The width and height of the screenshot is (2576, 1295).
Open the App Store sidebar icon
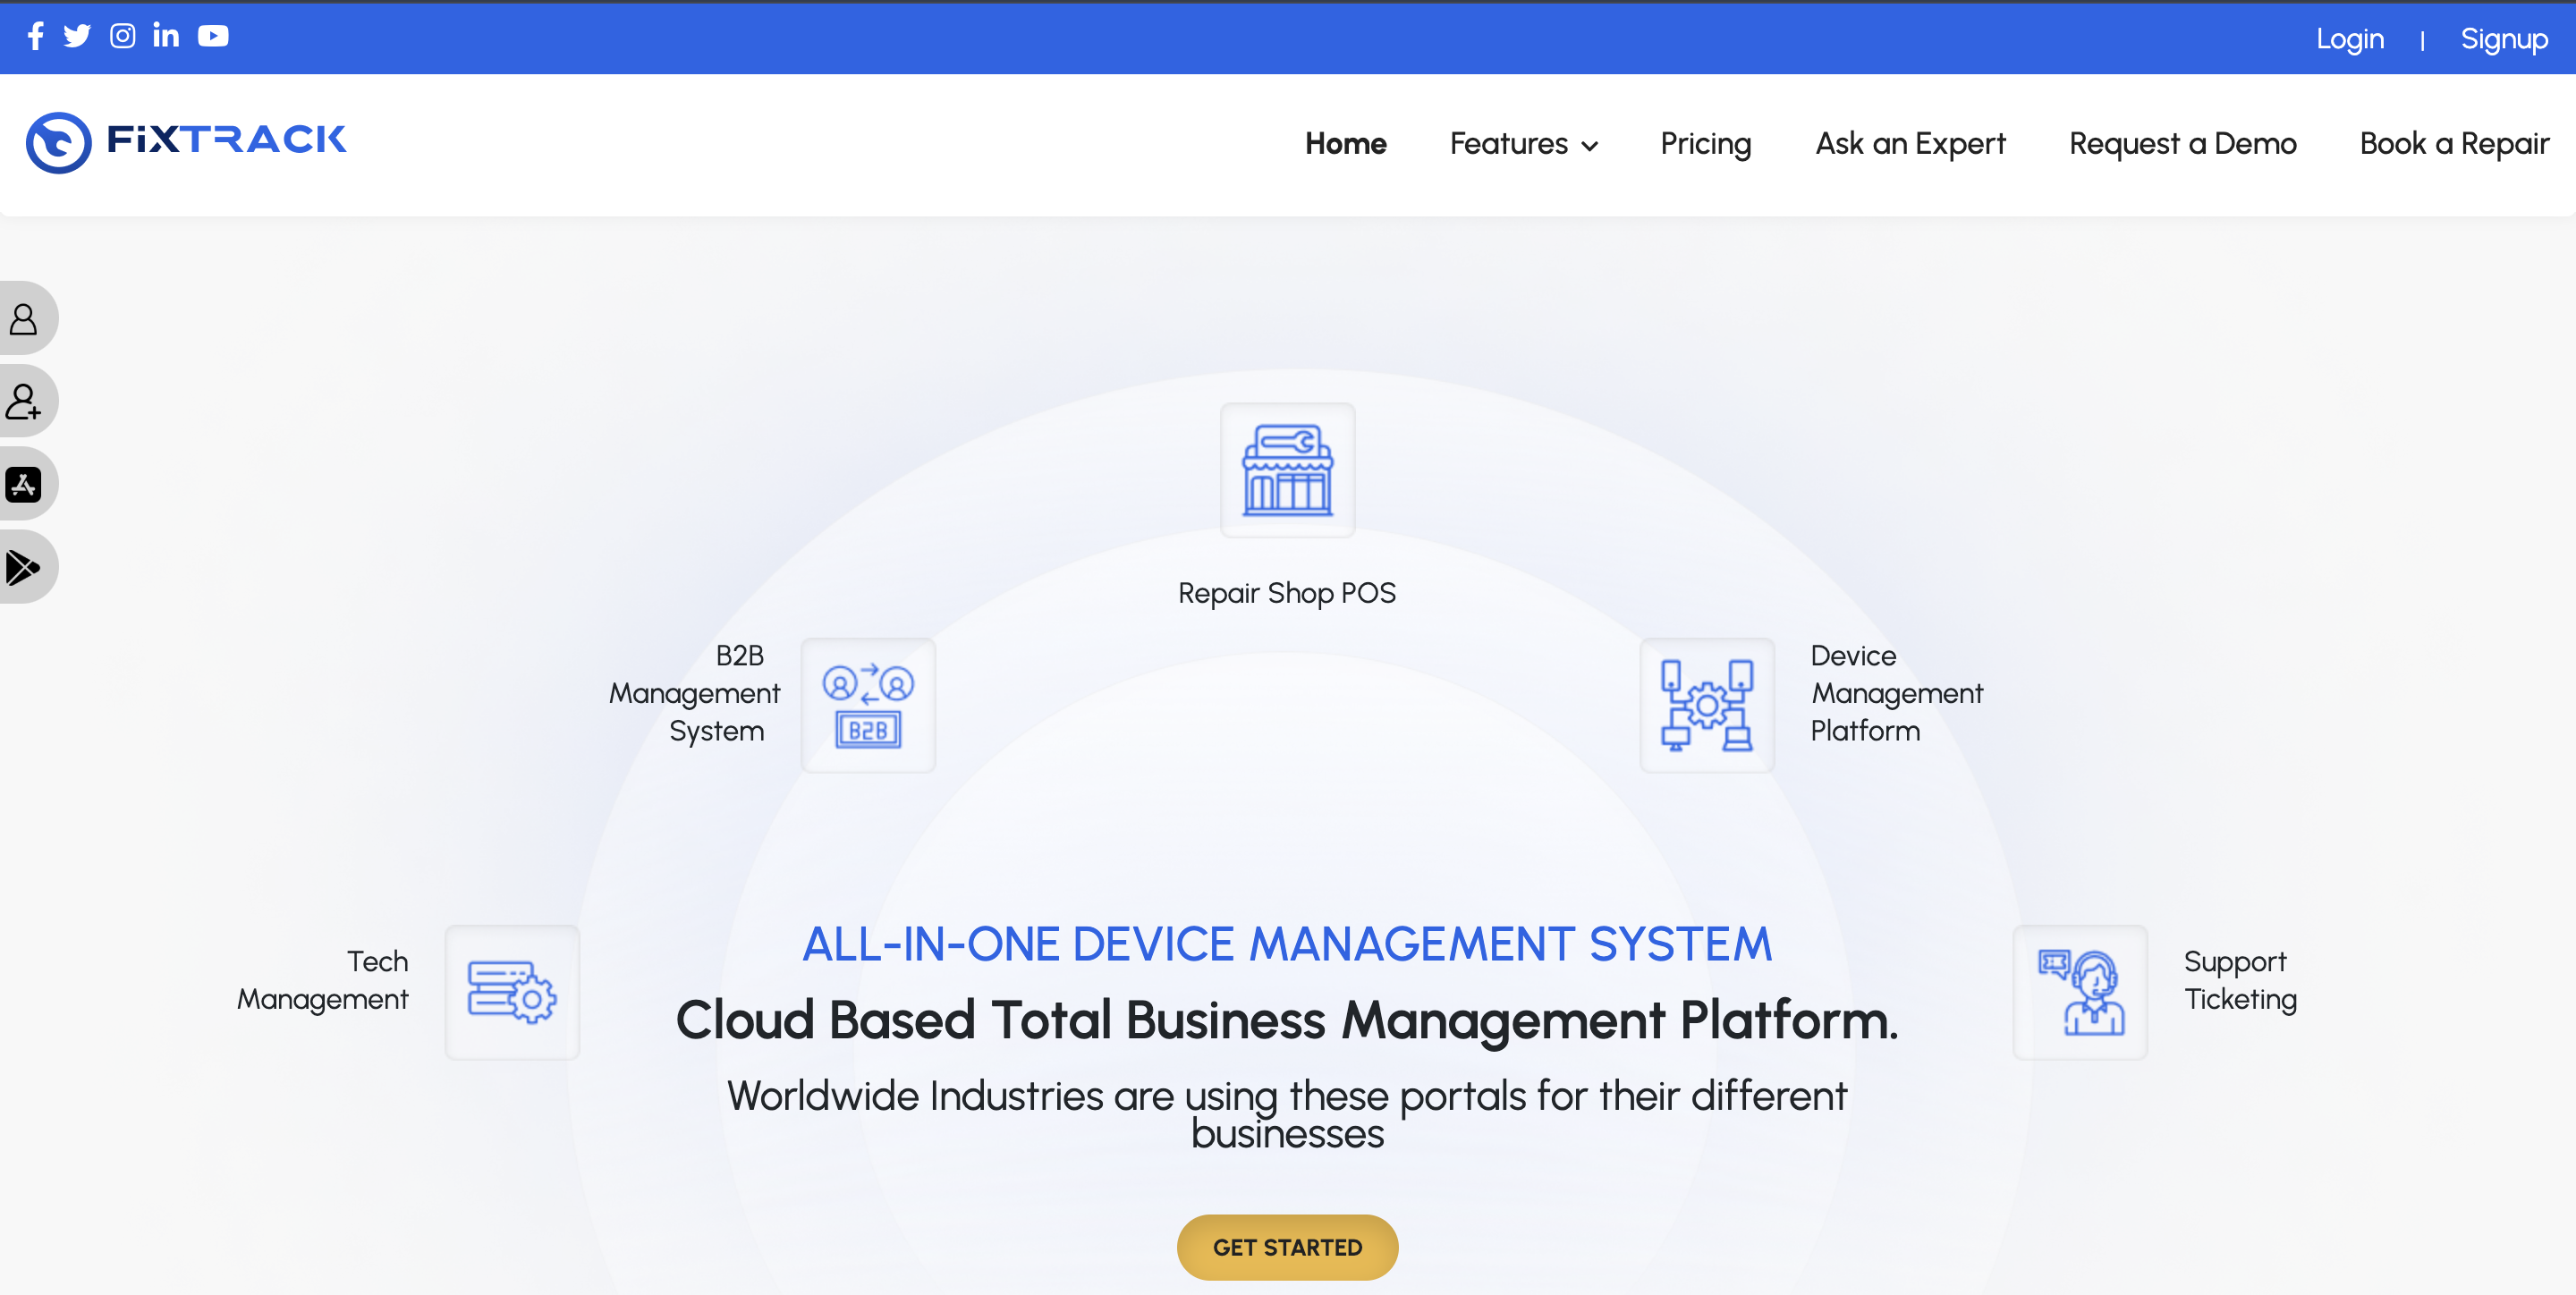tap(24, 485)
